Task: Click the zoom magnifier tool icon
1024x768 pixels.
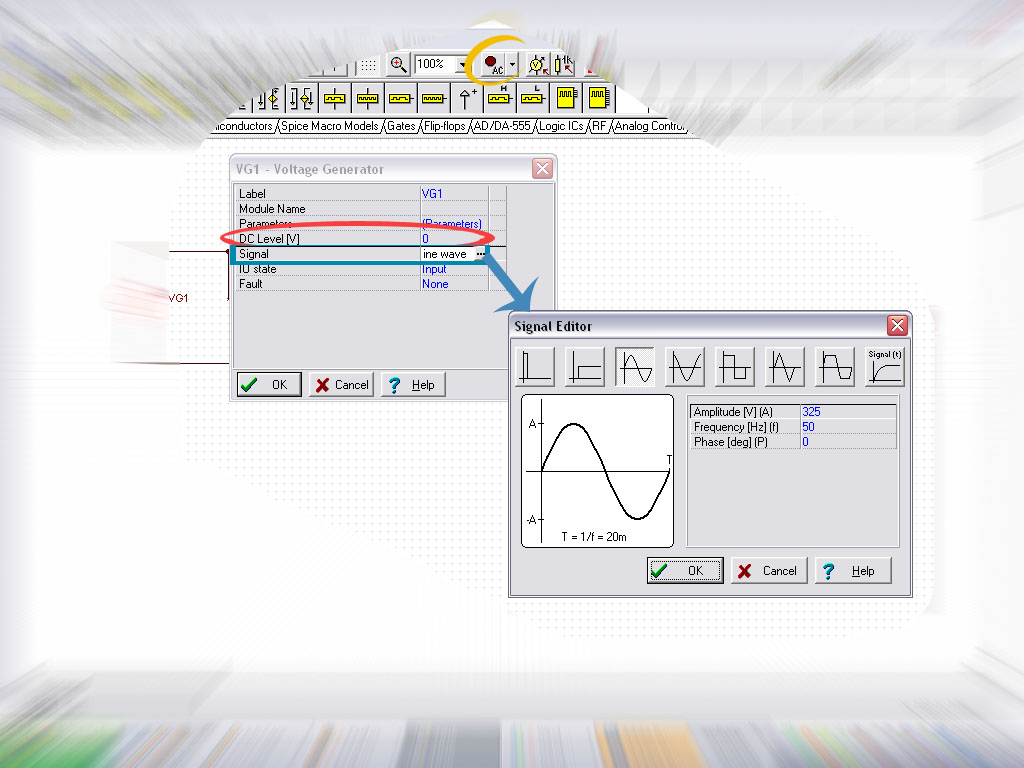Action: coord(398,65)
